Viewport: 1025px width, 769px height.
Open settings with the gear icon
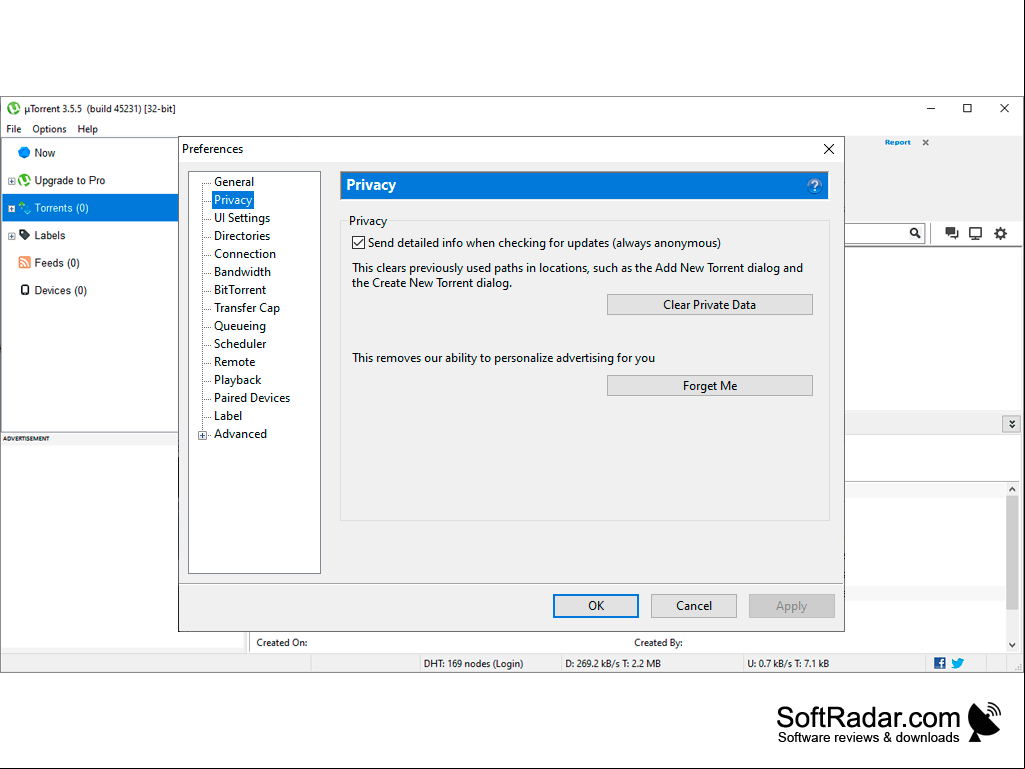coord(1000,233)
